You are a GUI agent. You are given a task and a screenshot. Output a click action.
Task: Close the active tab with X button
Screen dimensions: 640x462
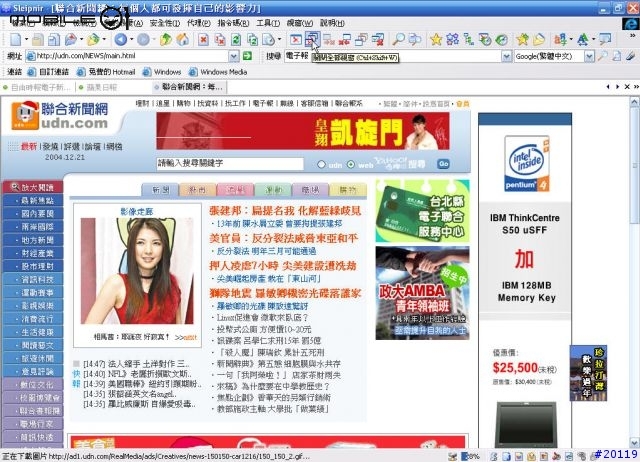click(627, 87)
